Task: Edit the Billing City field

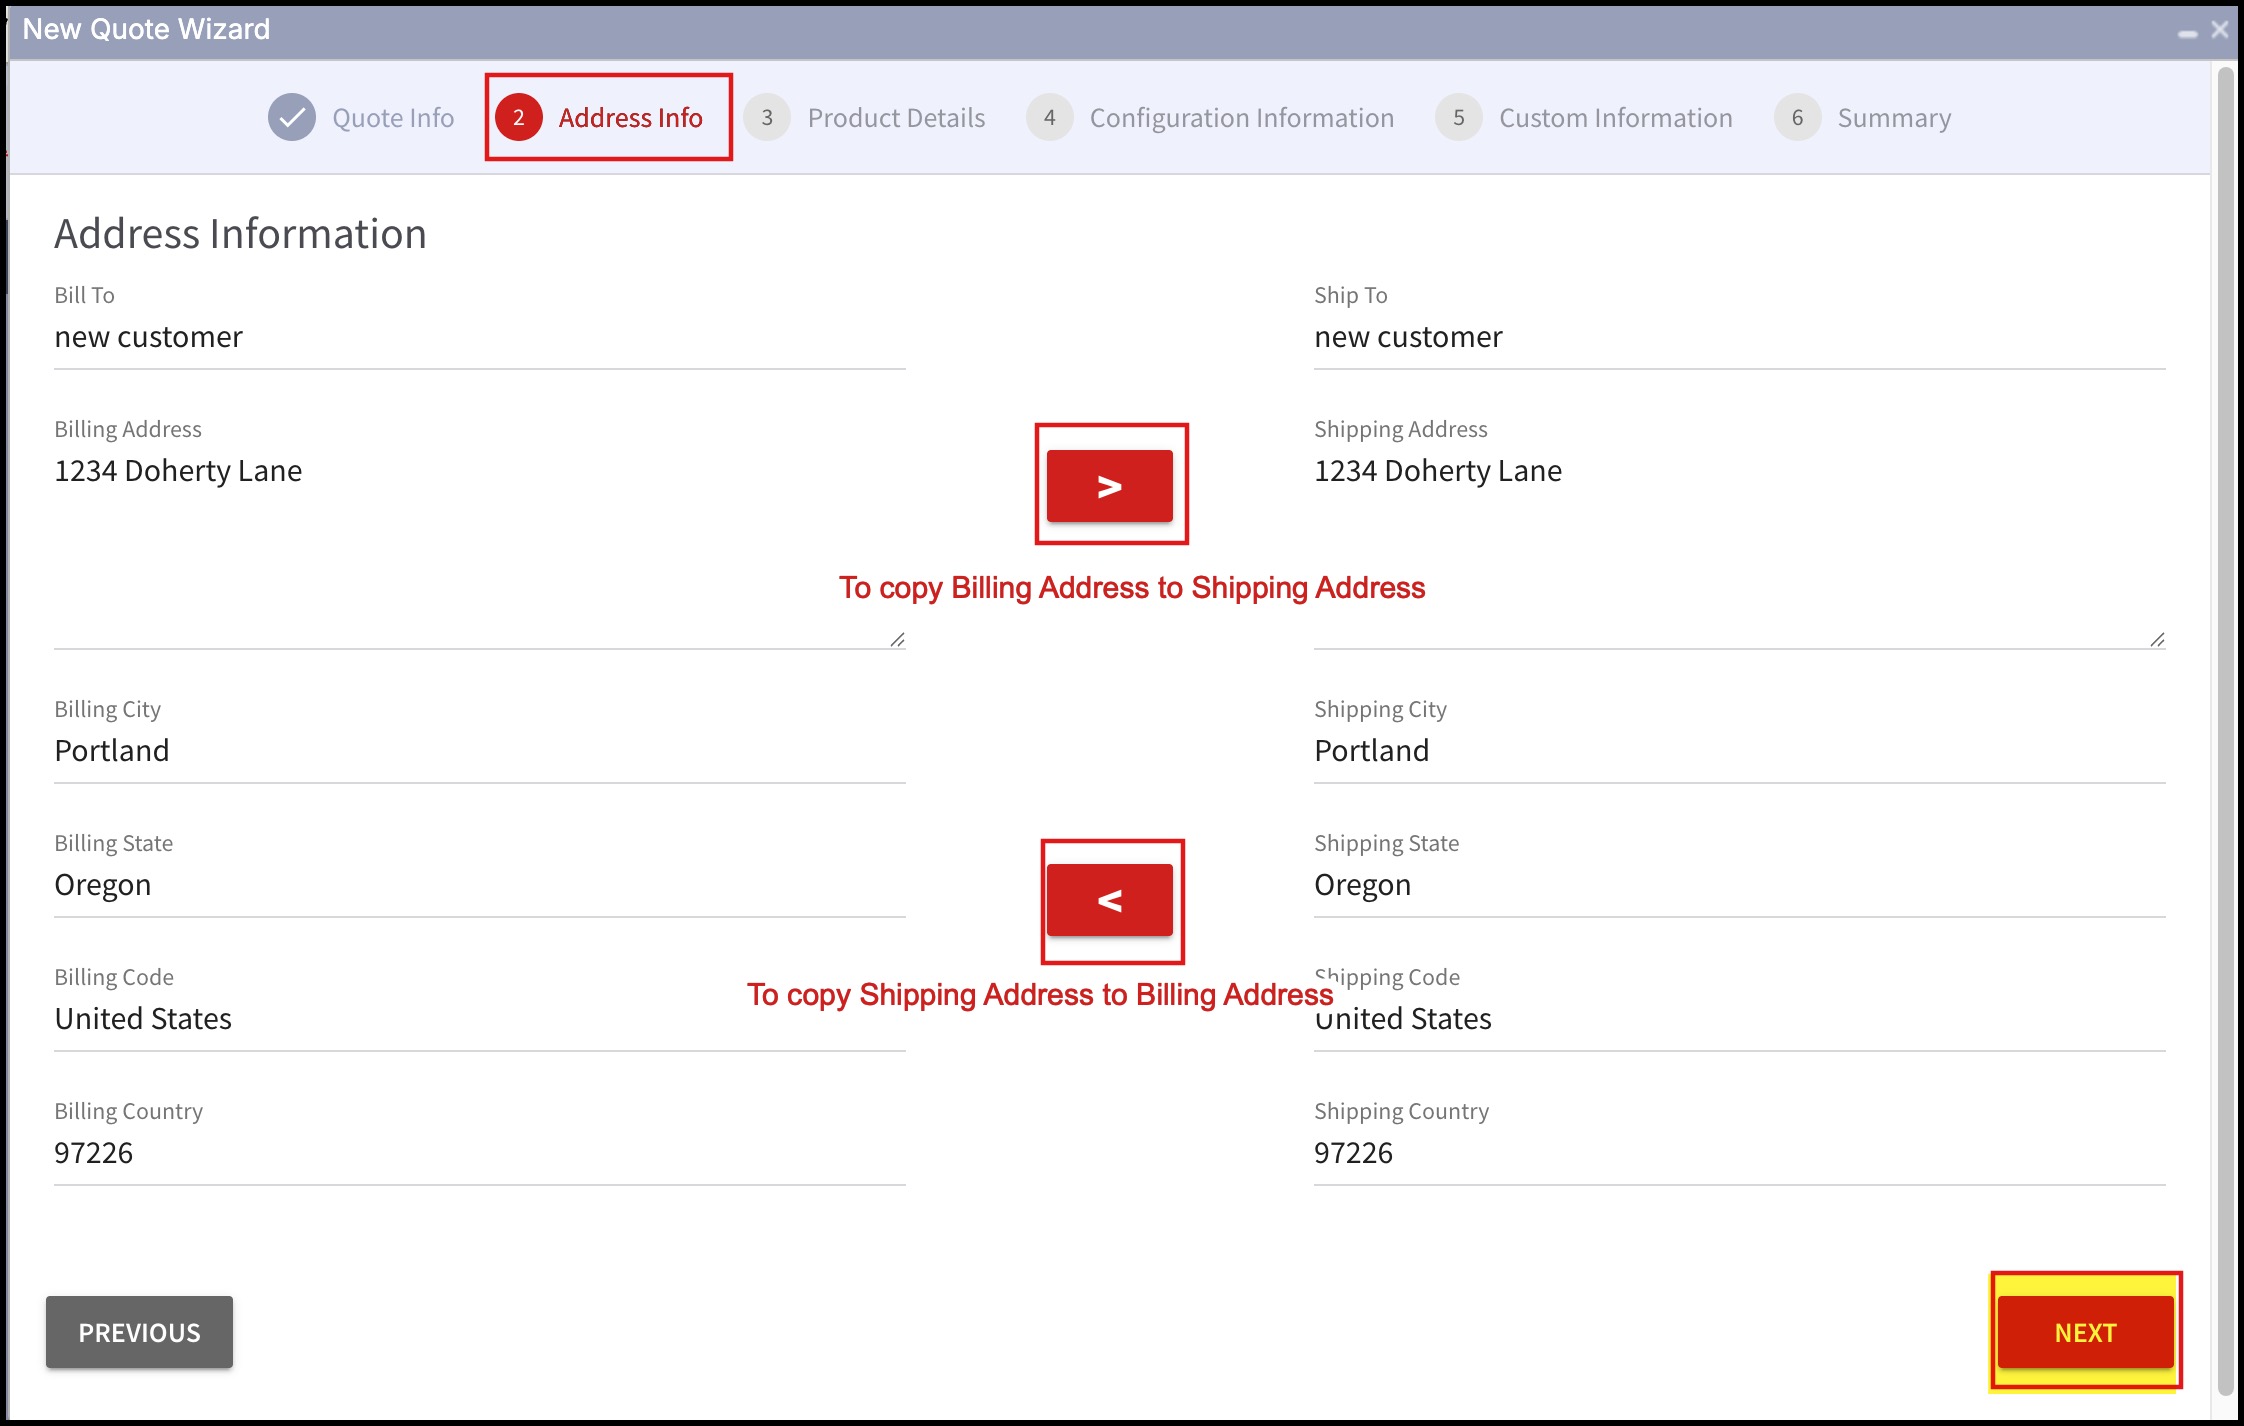Action: (480, 752)
